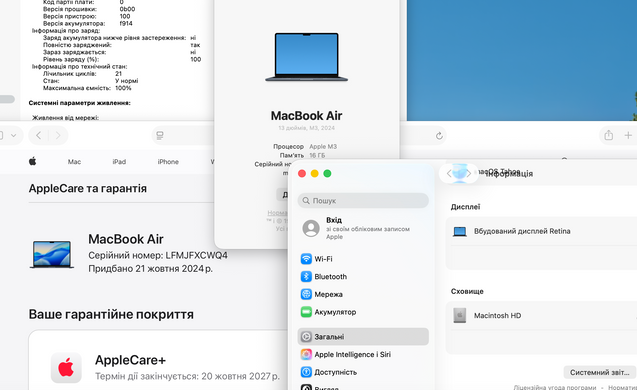Go back in Safari toolbar
The width and height of the screenshot is (637, 390).
pyautogui.click(x=39, y=135)
